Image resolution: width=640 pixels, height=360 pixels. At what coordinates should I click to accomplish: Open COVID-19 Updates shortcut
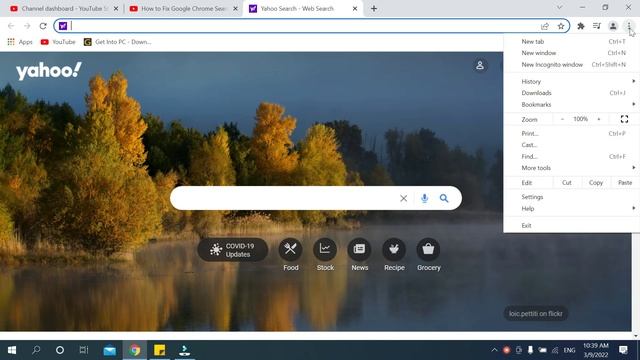(233, 250)
